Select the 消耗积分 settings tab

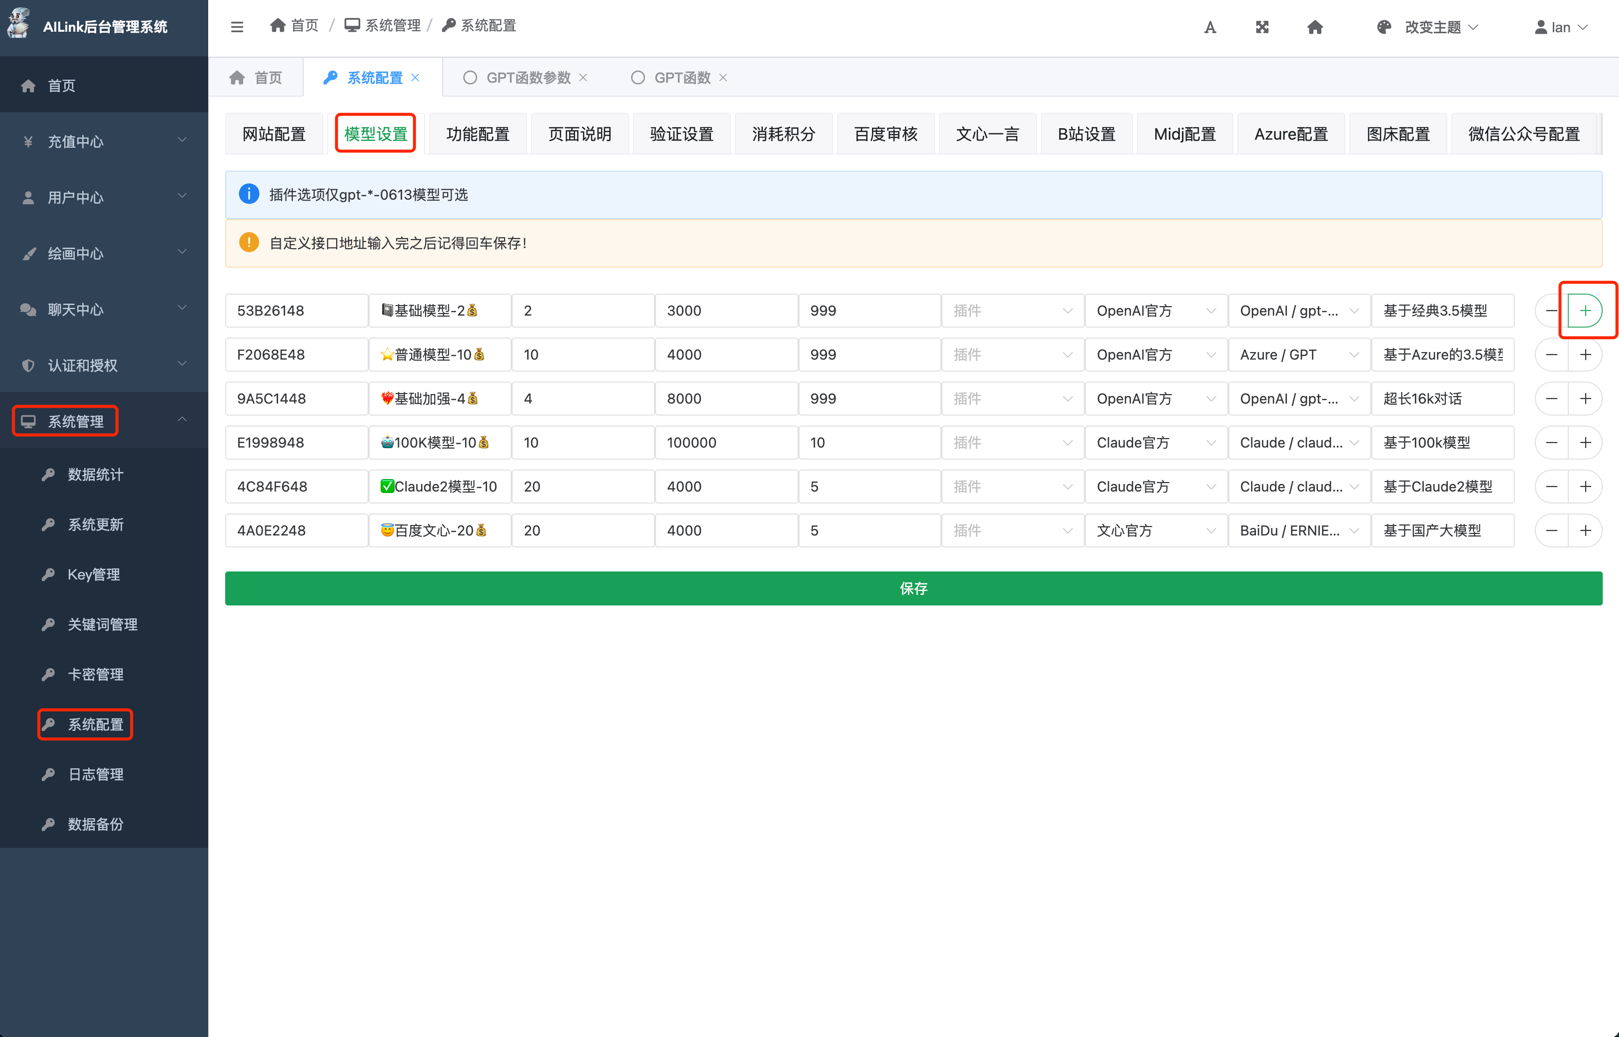784,134
